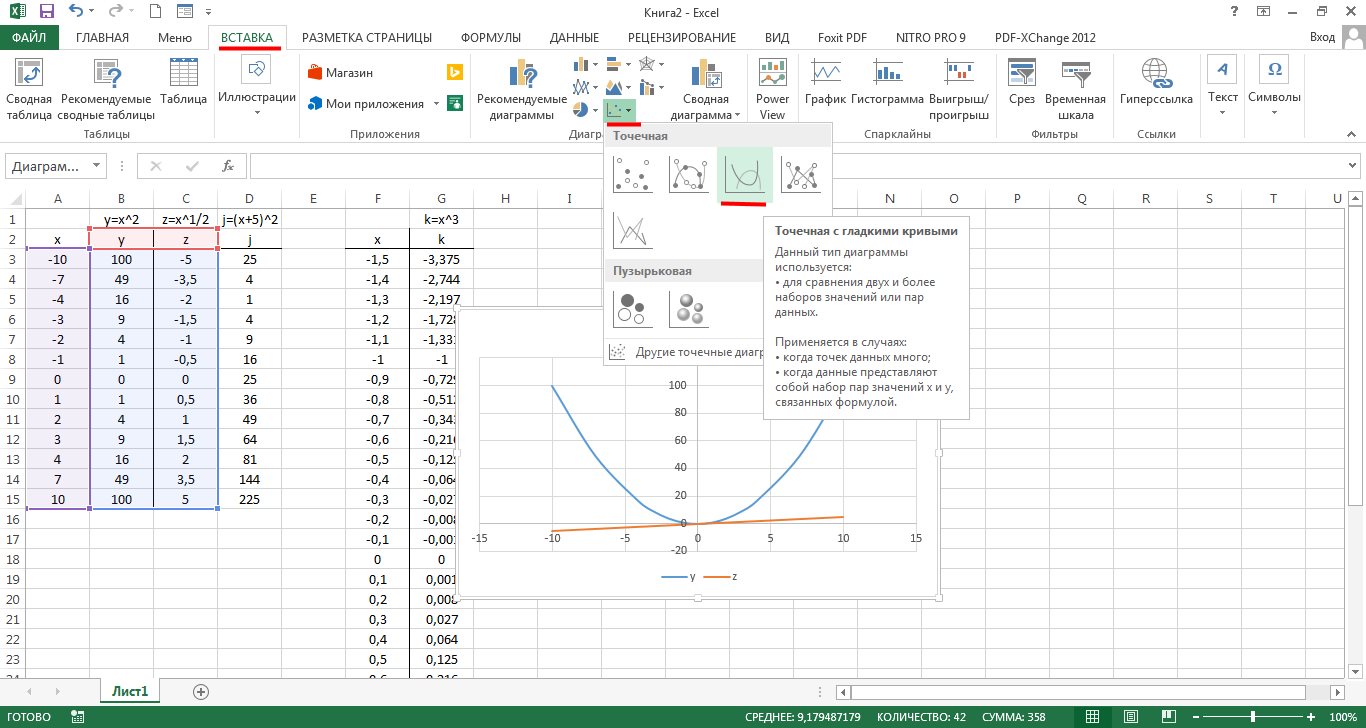Click the Save icon in quick access toolbar
Screen dimensions: 1366x728
(46, 12)
